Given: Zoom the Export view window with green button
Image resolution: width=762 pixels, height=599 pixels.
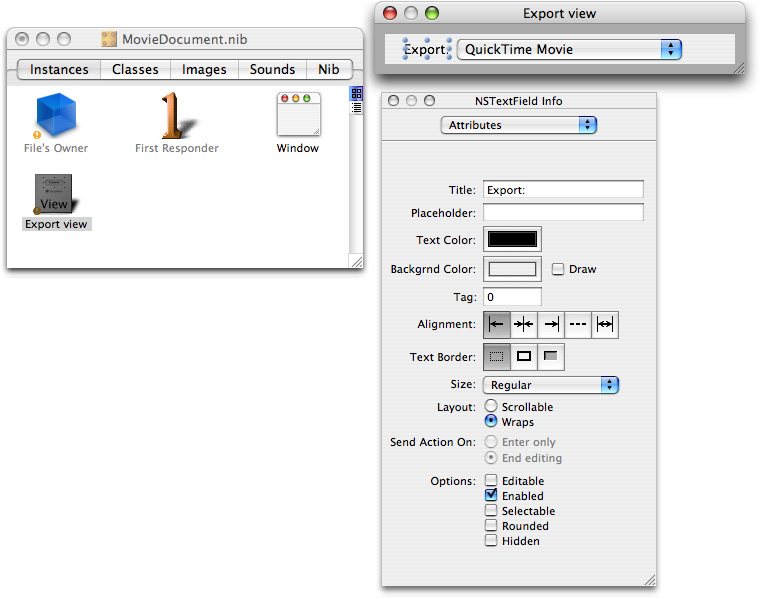Looking at the screenshot, I should [432, 13].
